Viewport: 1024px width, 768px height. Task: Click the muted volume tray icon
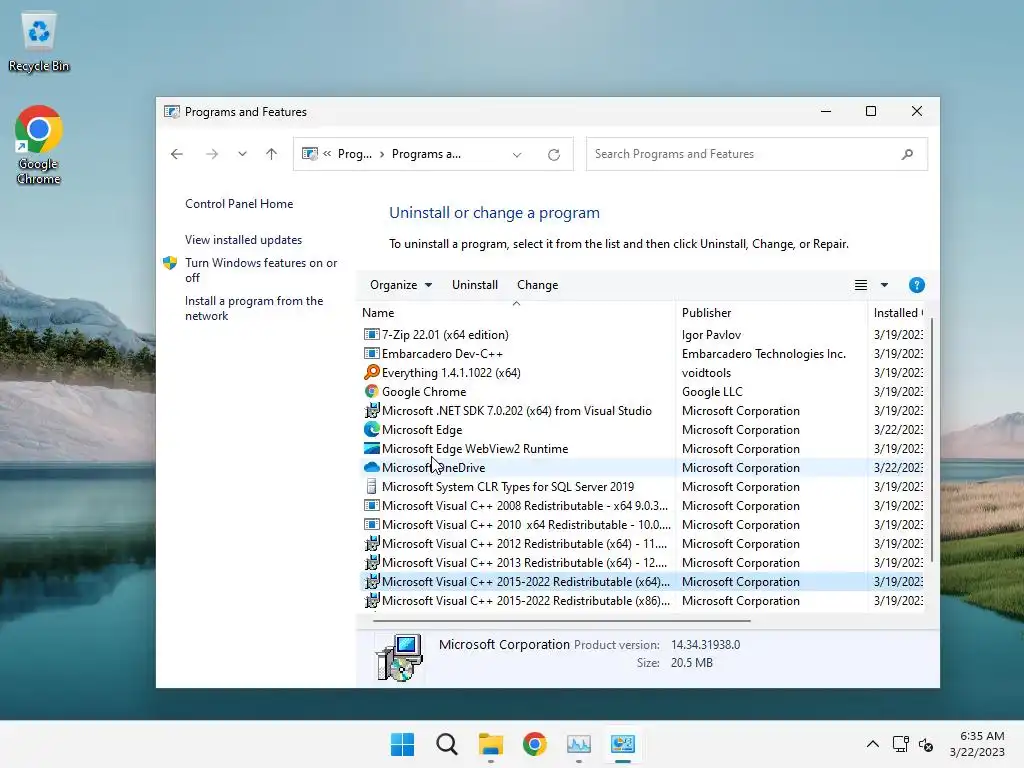pos(926,744)
